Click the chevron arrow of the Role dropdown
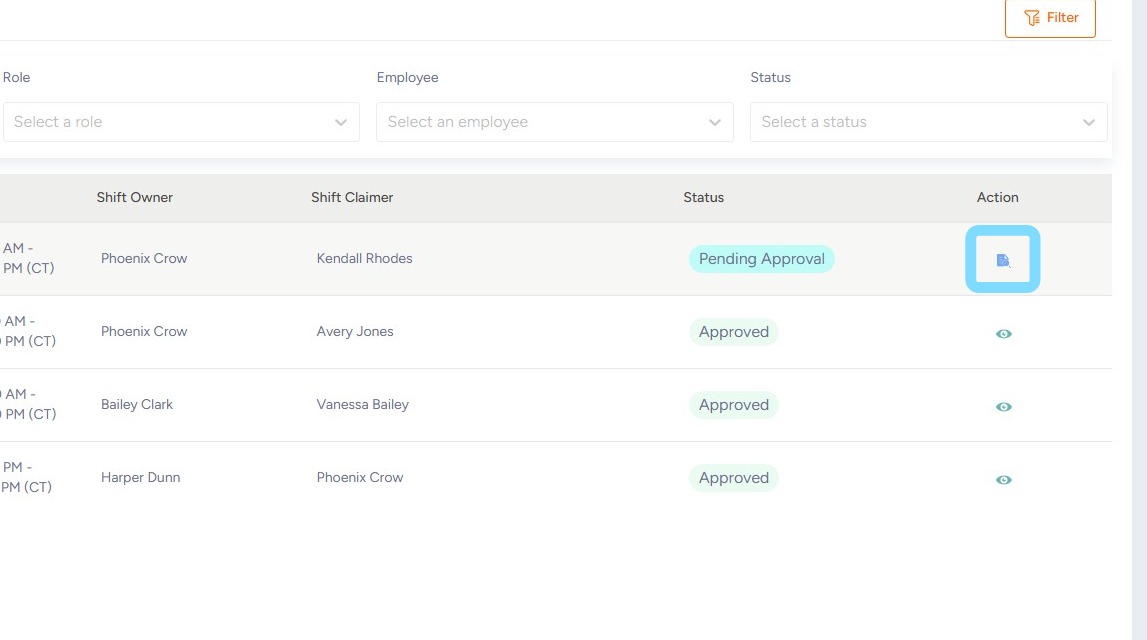Screen dimensions: 1147x640 point(341,123)
